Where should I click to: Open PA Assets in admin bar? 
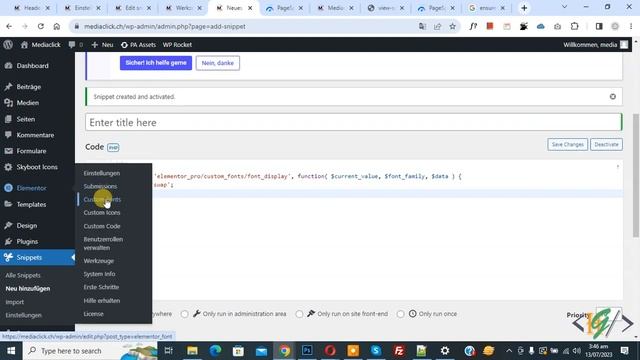tap(138, 44)
